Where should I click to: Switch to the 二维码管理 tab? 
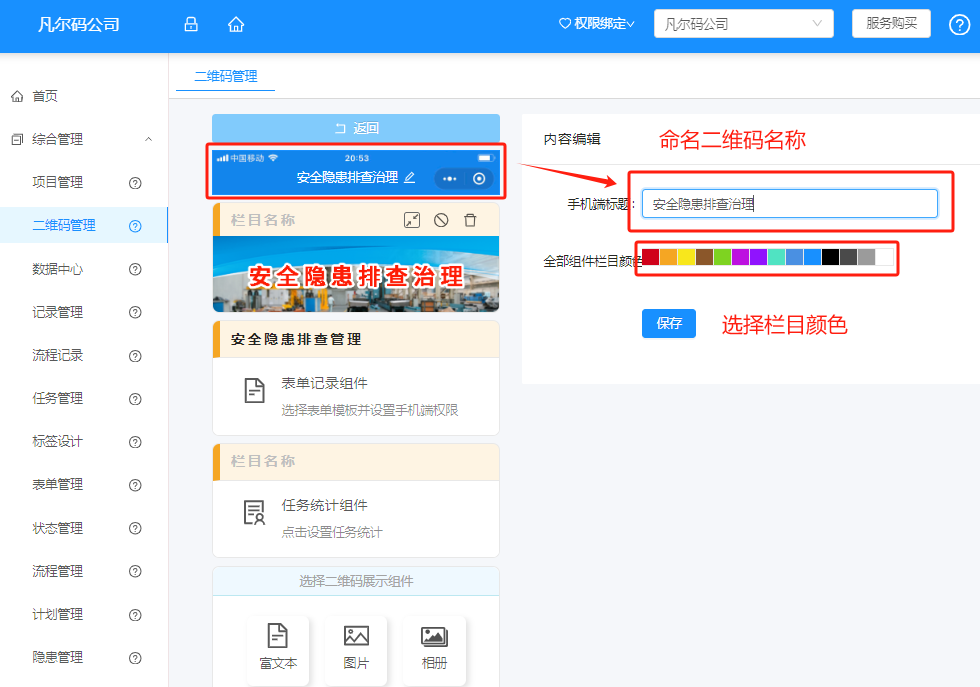point(224,76)
